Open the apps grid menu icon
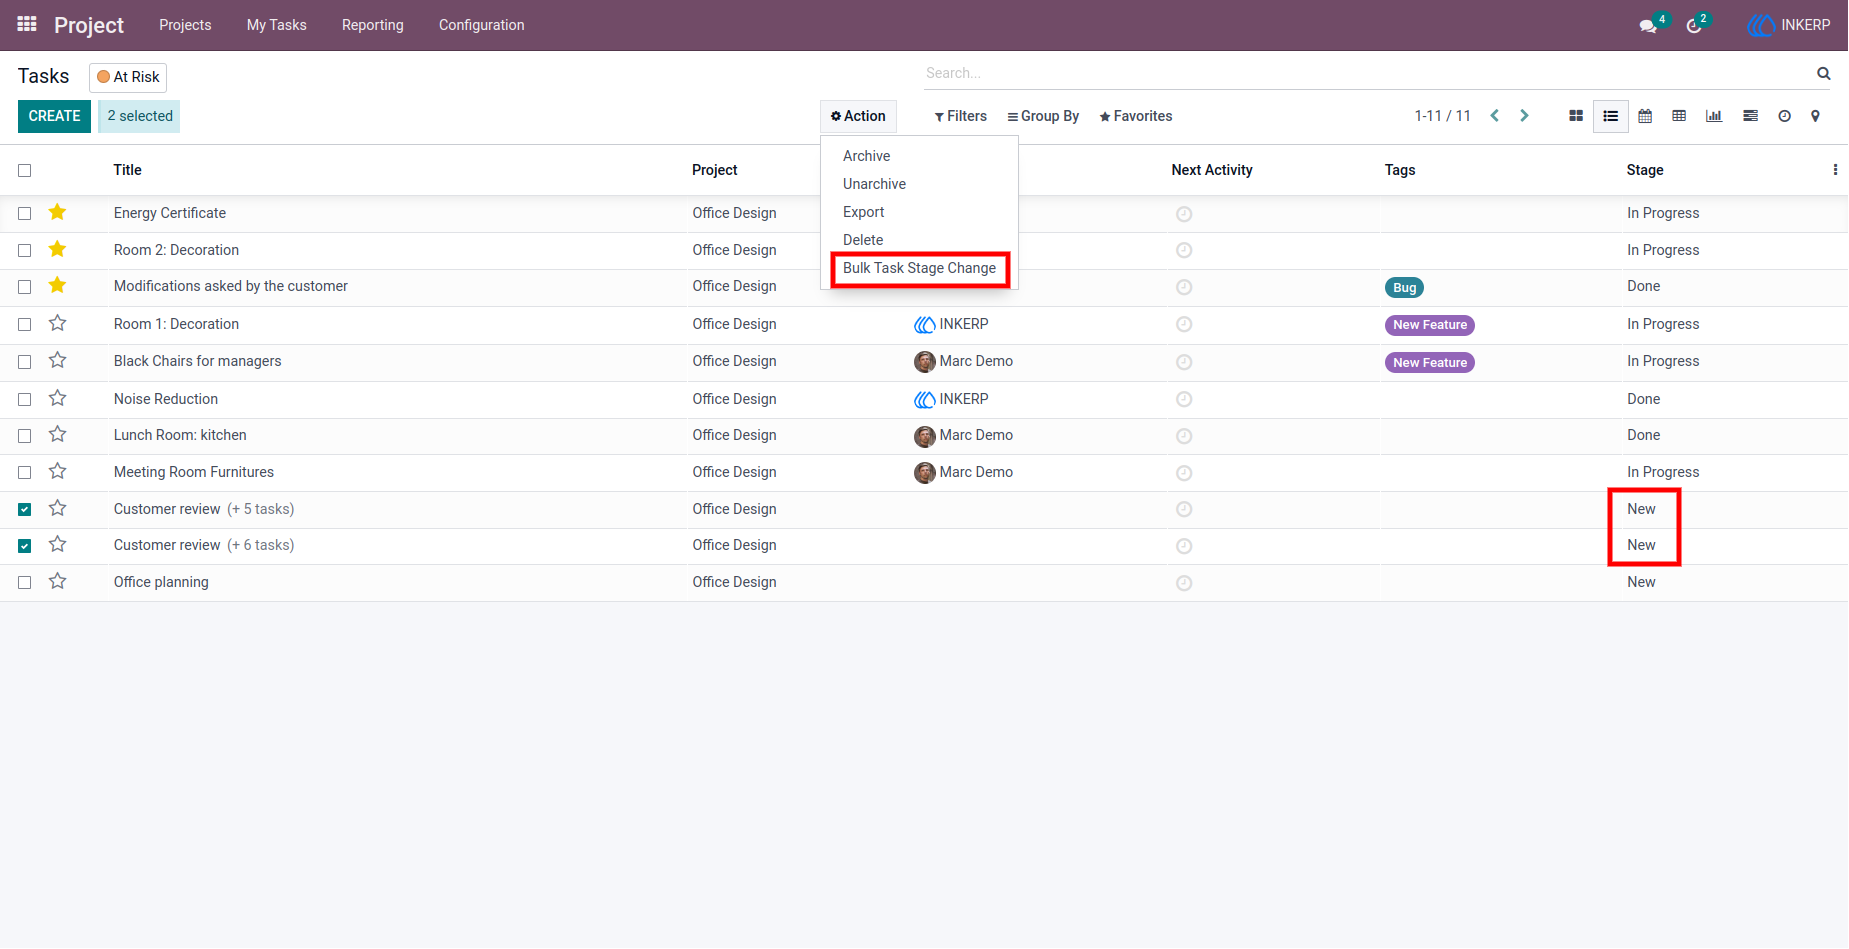1849x949 pixels. 27,24
